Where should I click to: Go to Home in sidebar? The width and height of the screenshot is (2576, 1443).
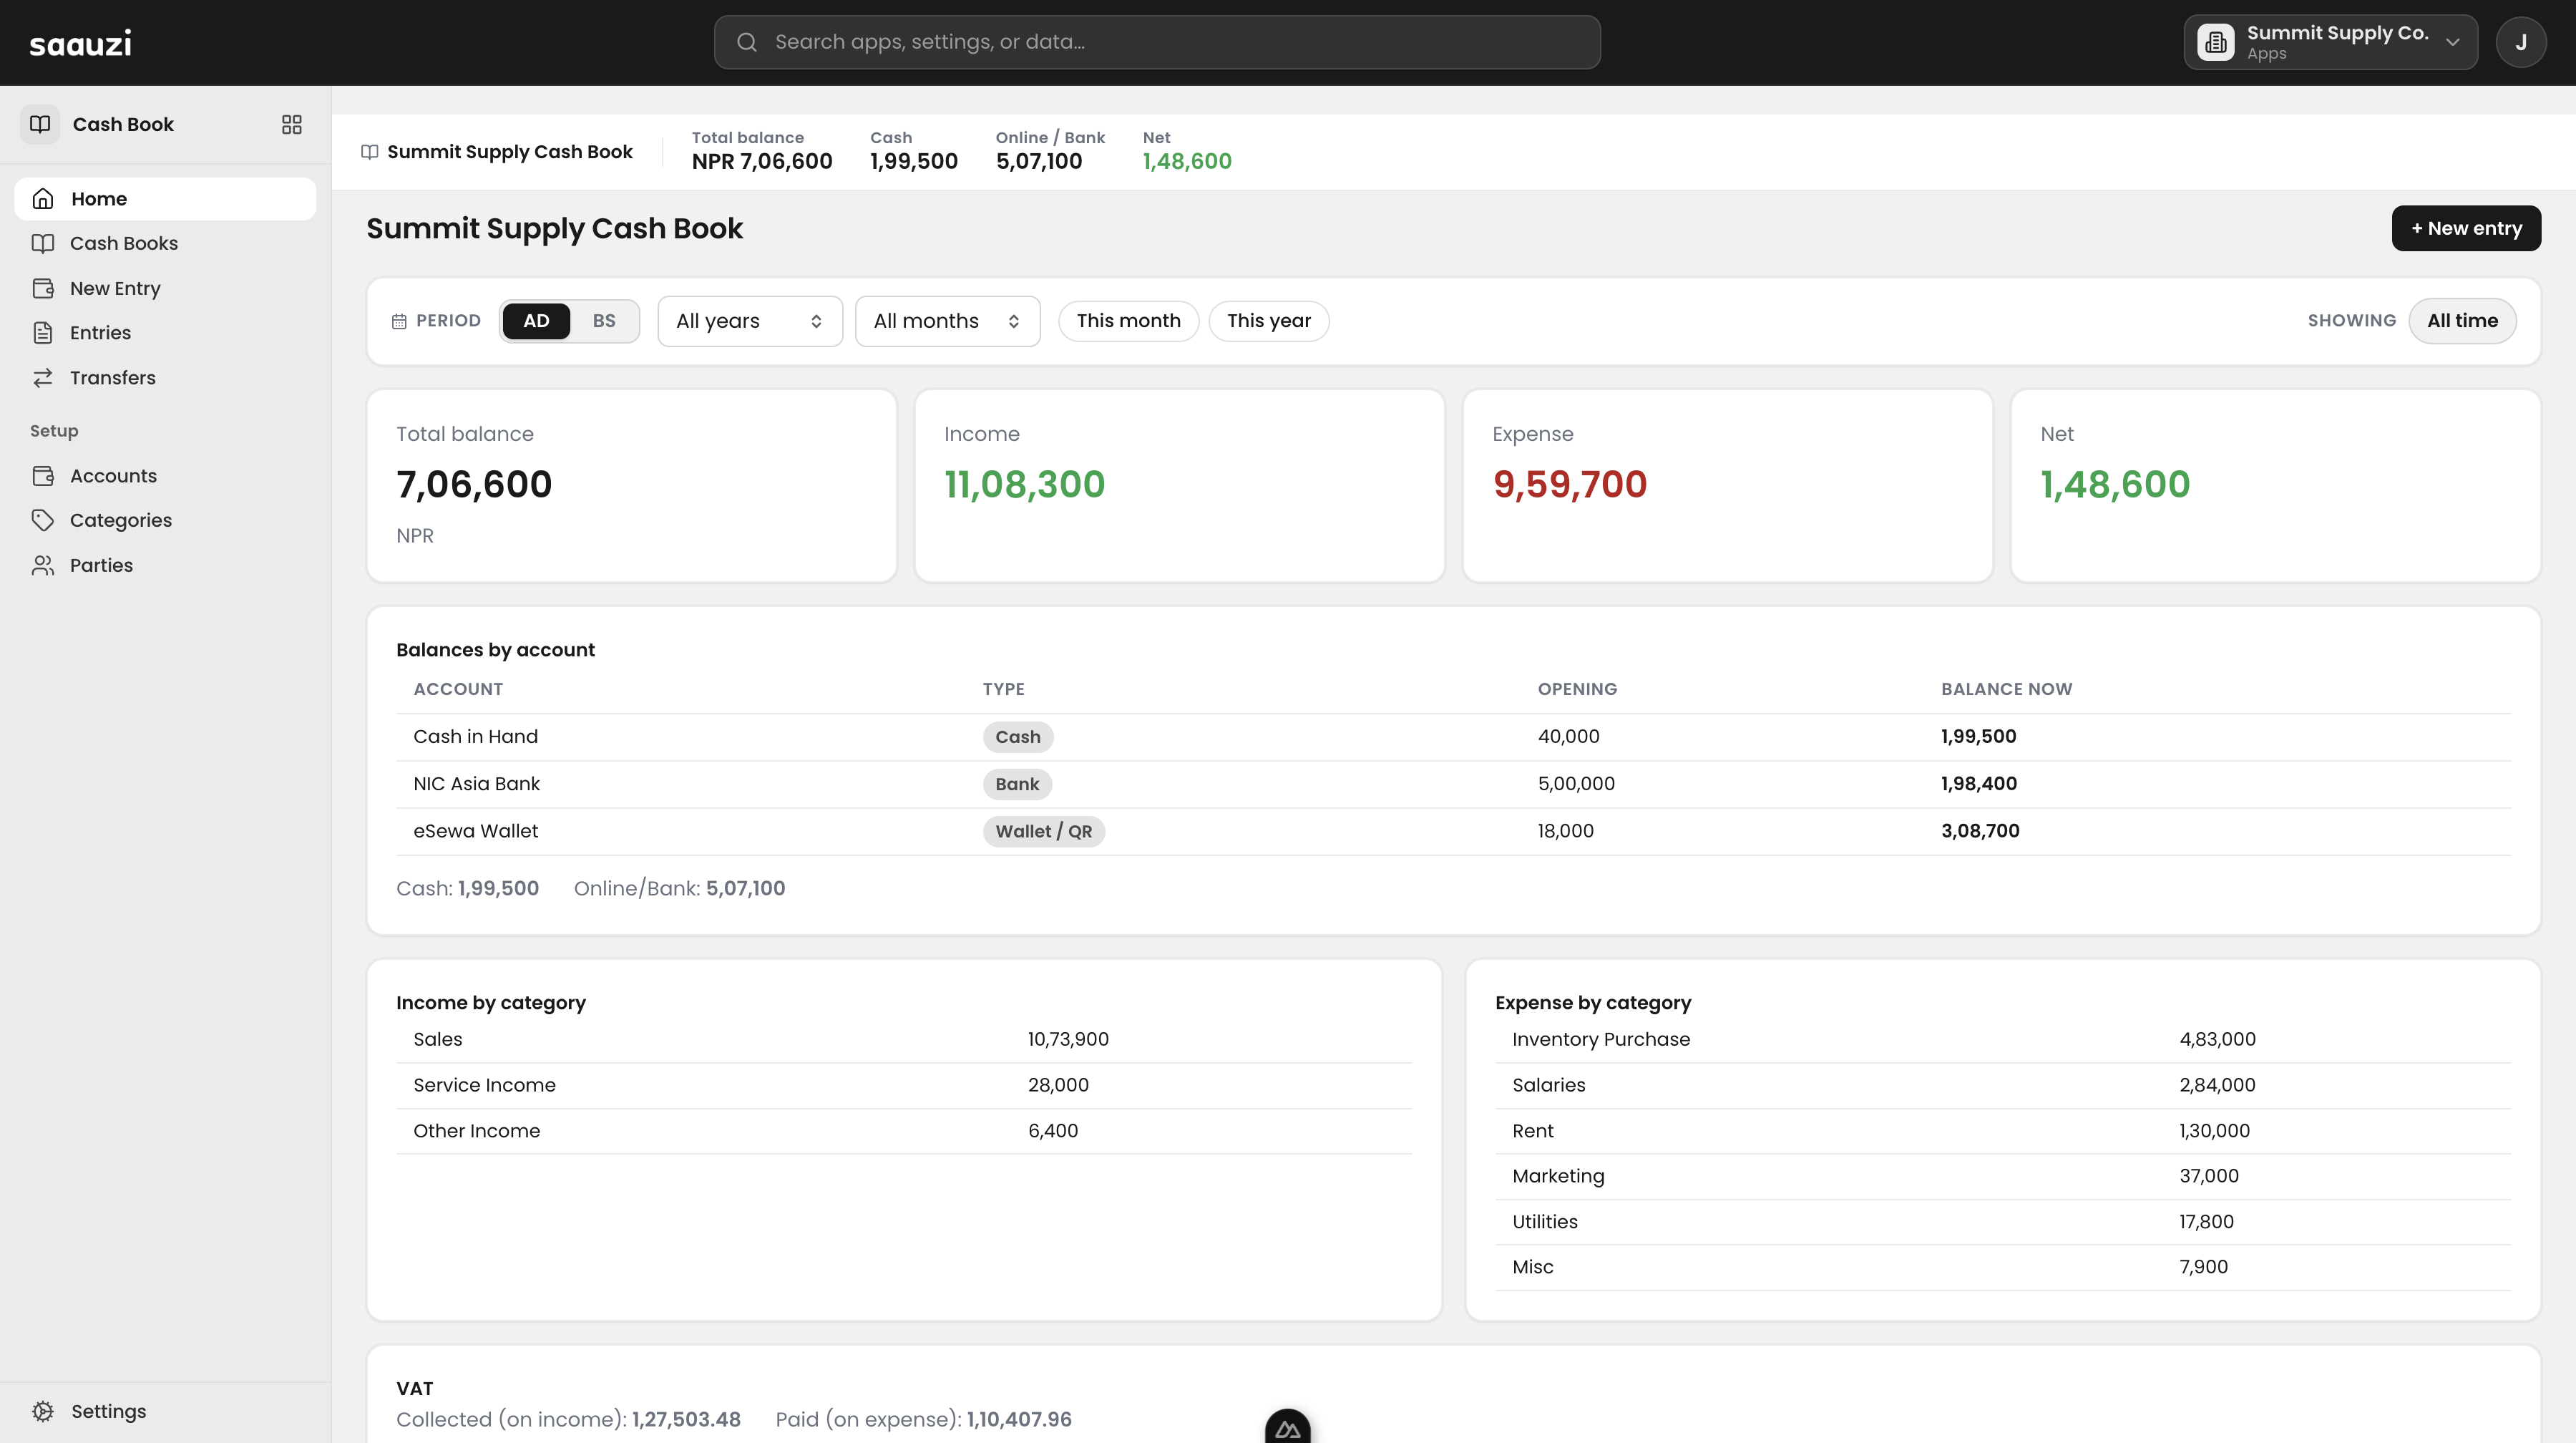click(165, 199)
